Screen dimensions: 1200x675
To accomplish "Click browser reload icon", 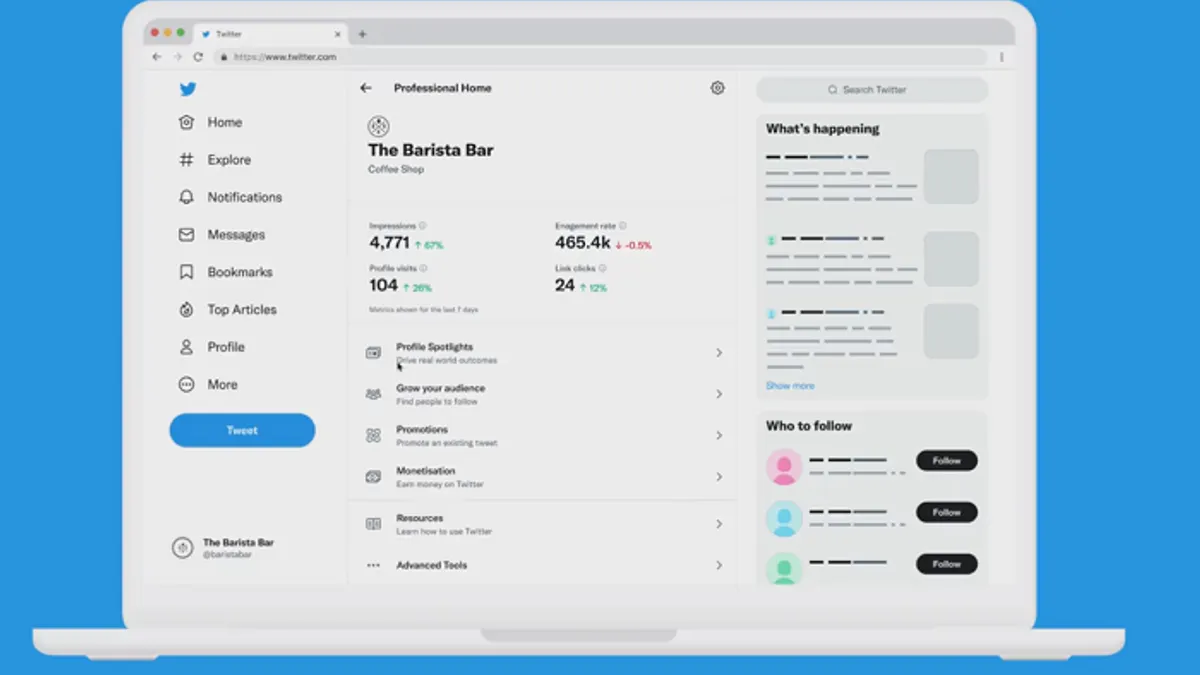I will pyautogui.click(x=198, y=57).
